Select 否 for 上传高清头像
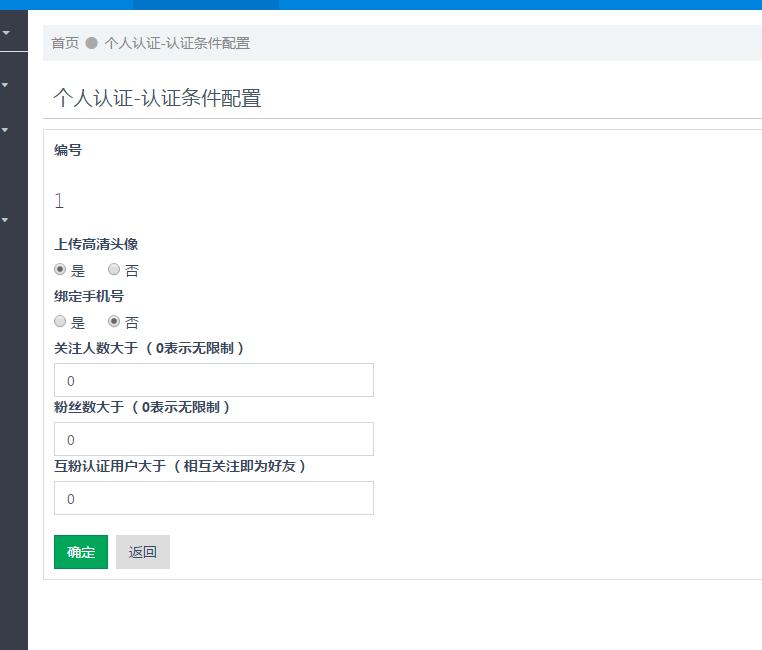This screenshot has height=650, width=762. coord(114,269)
